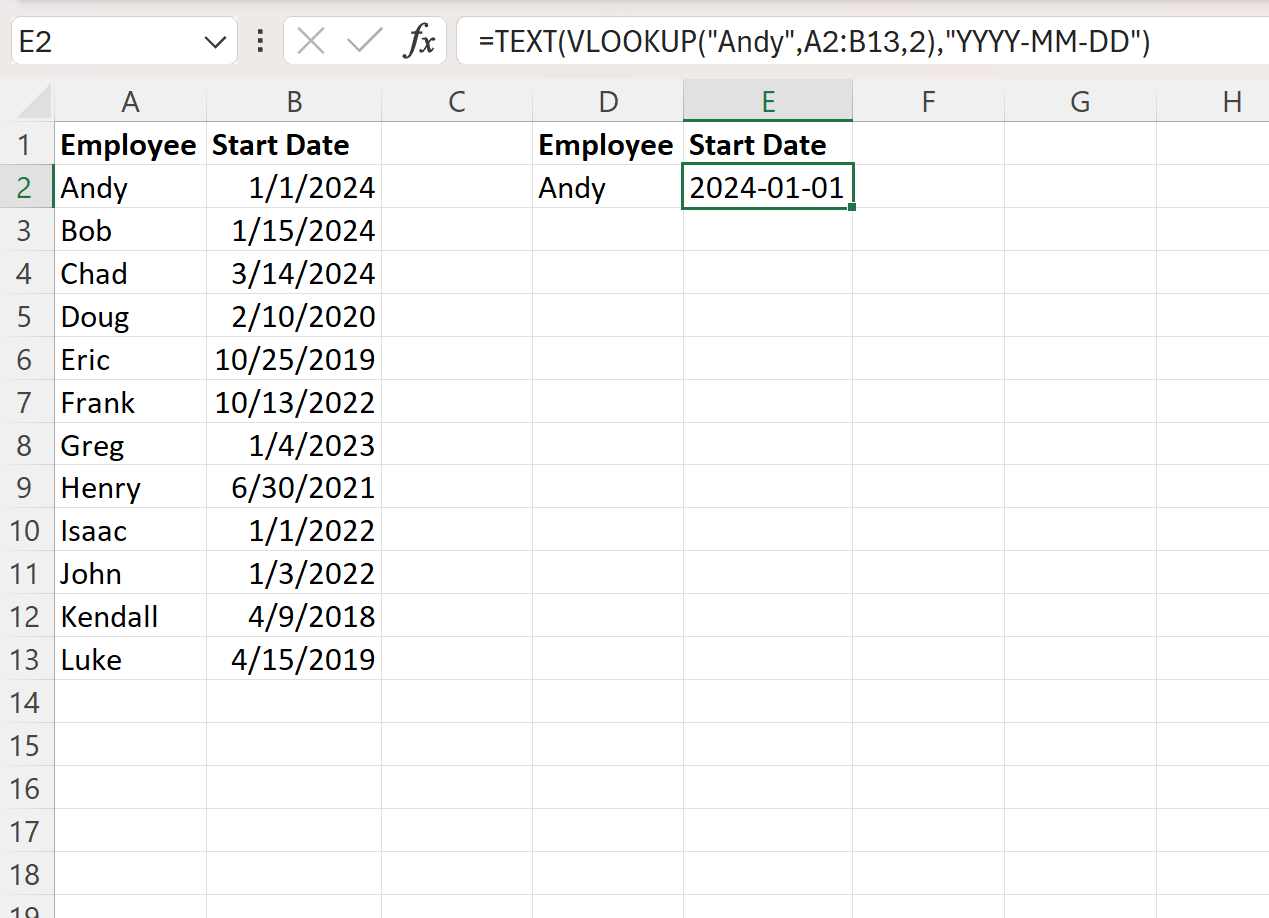This screenshot has width=1269, height=918.
Task: Select row 2 header
Action: [x=27, y=188]
